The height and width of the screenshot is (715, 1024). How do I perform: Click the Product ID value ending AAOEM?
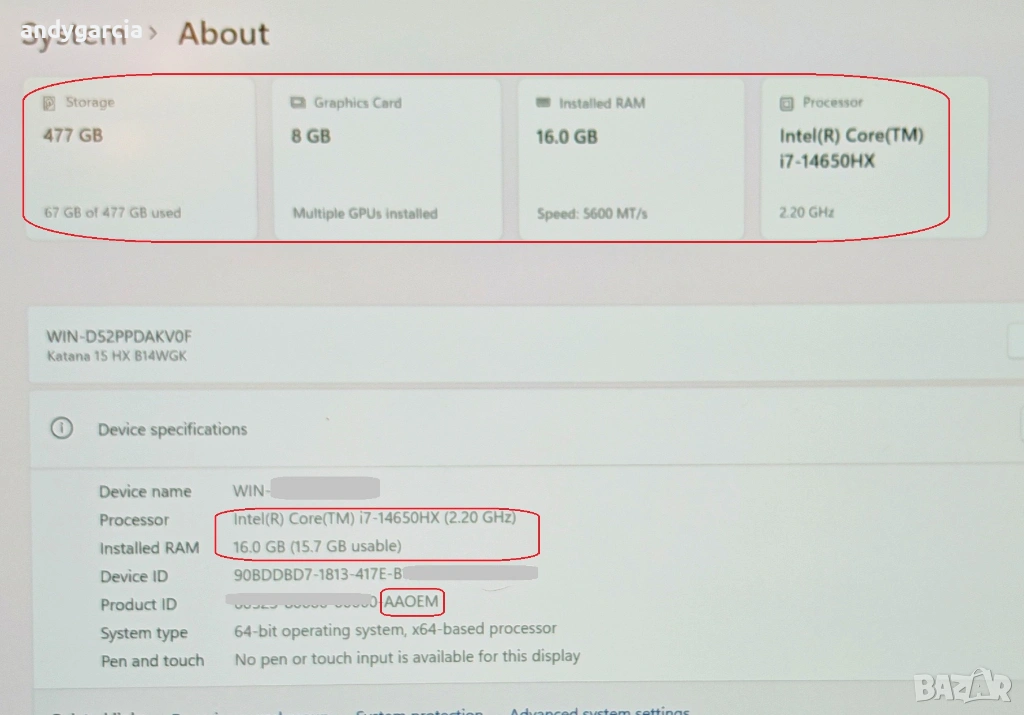pyautogui.click(x=411, y=602)
